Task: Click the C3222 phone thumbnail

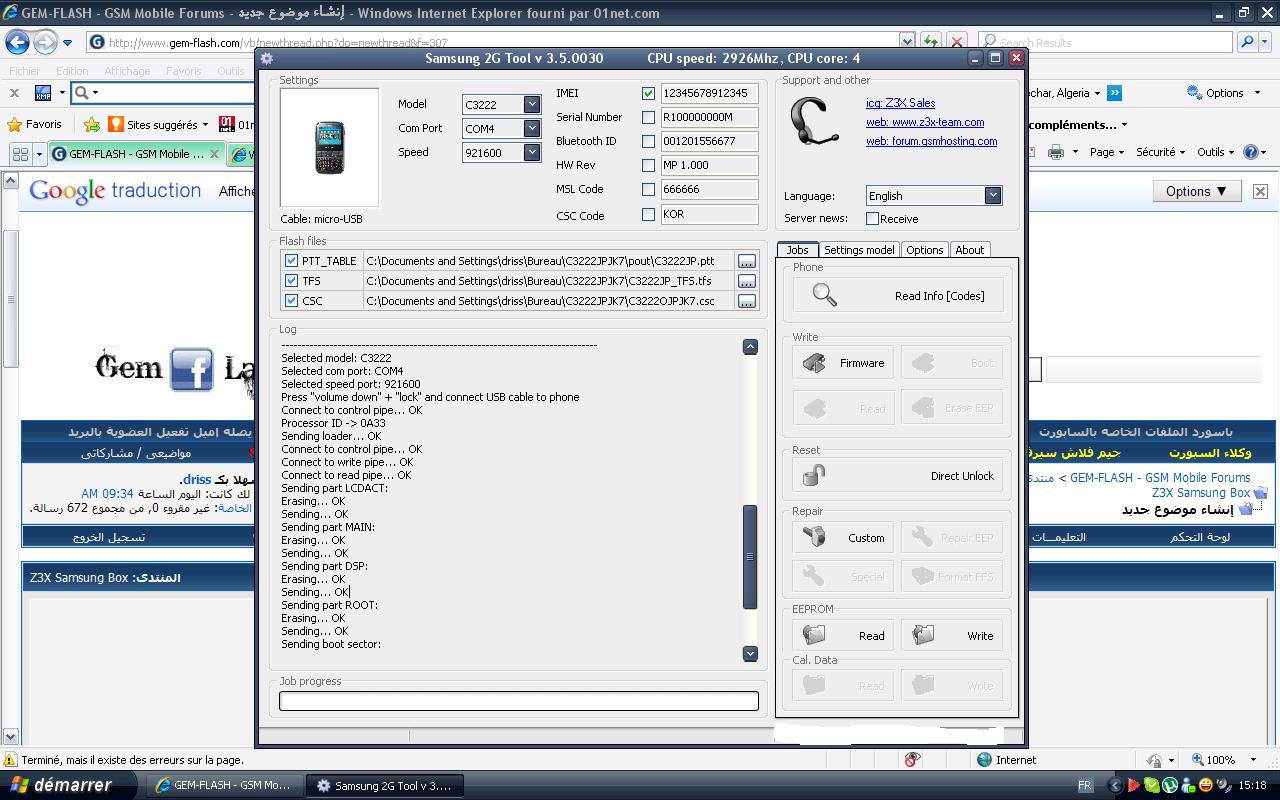Action: pos(329,147)
